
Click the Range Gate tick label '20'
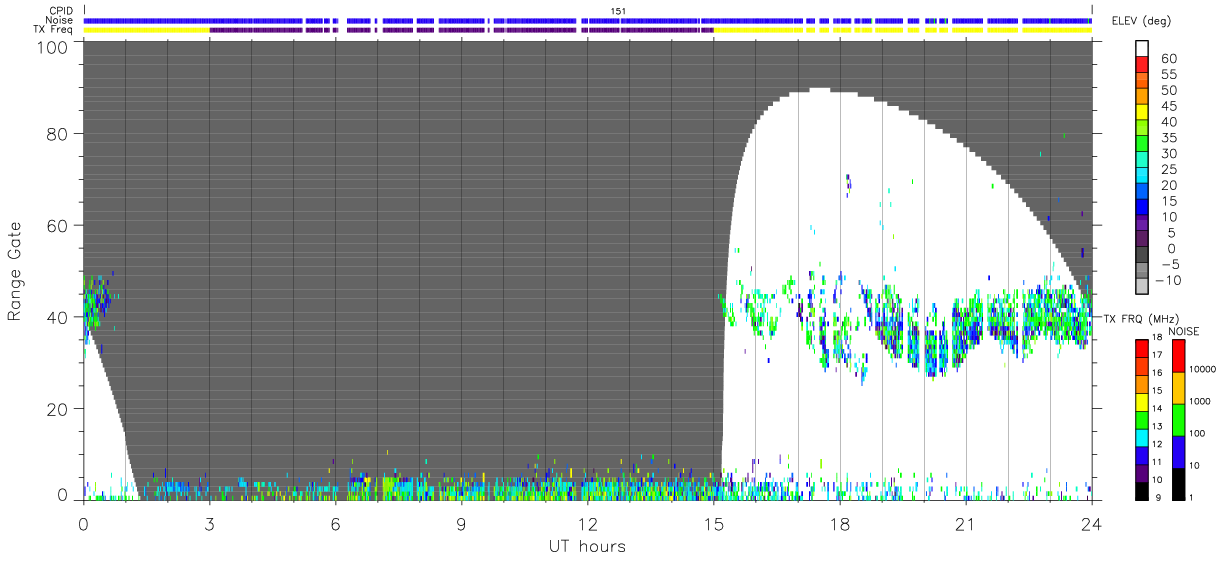[58, 409]
